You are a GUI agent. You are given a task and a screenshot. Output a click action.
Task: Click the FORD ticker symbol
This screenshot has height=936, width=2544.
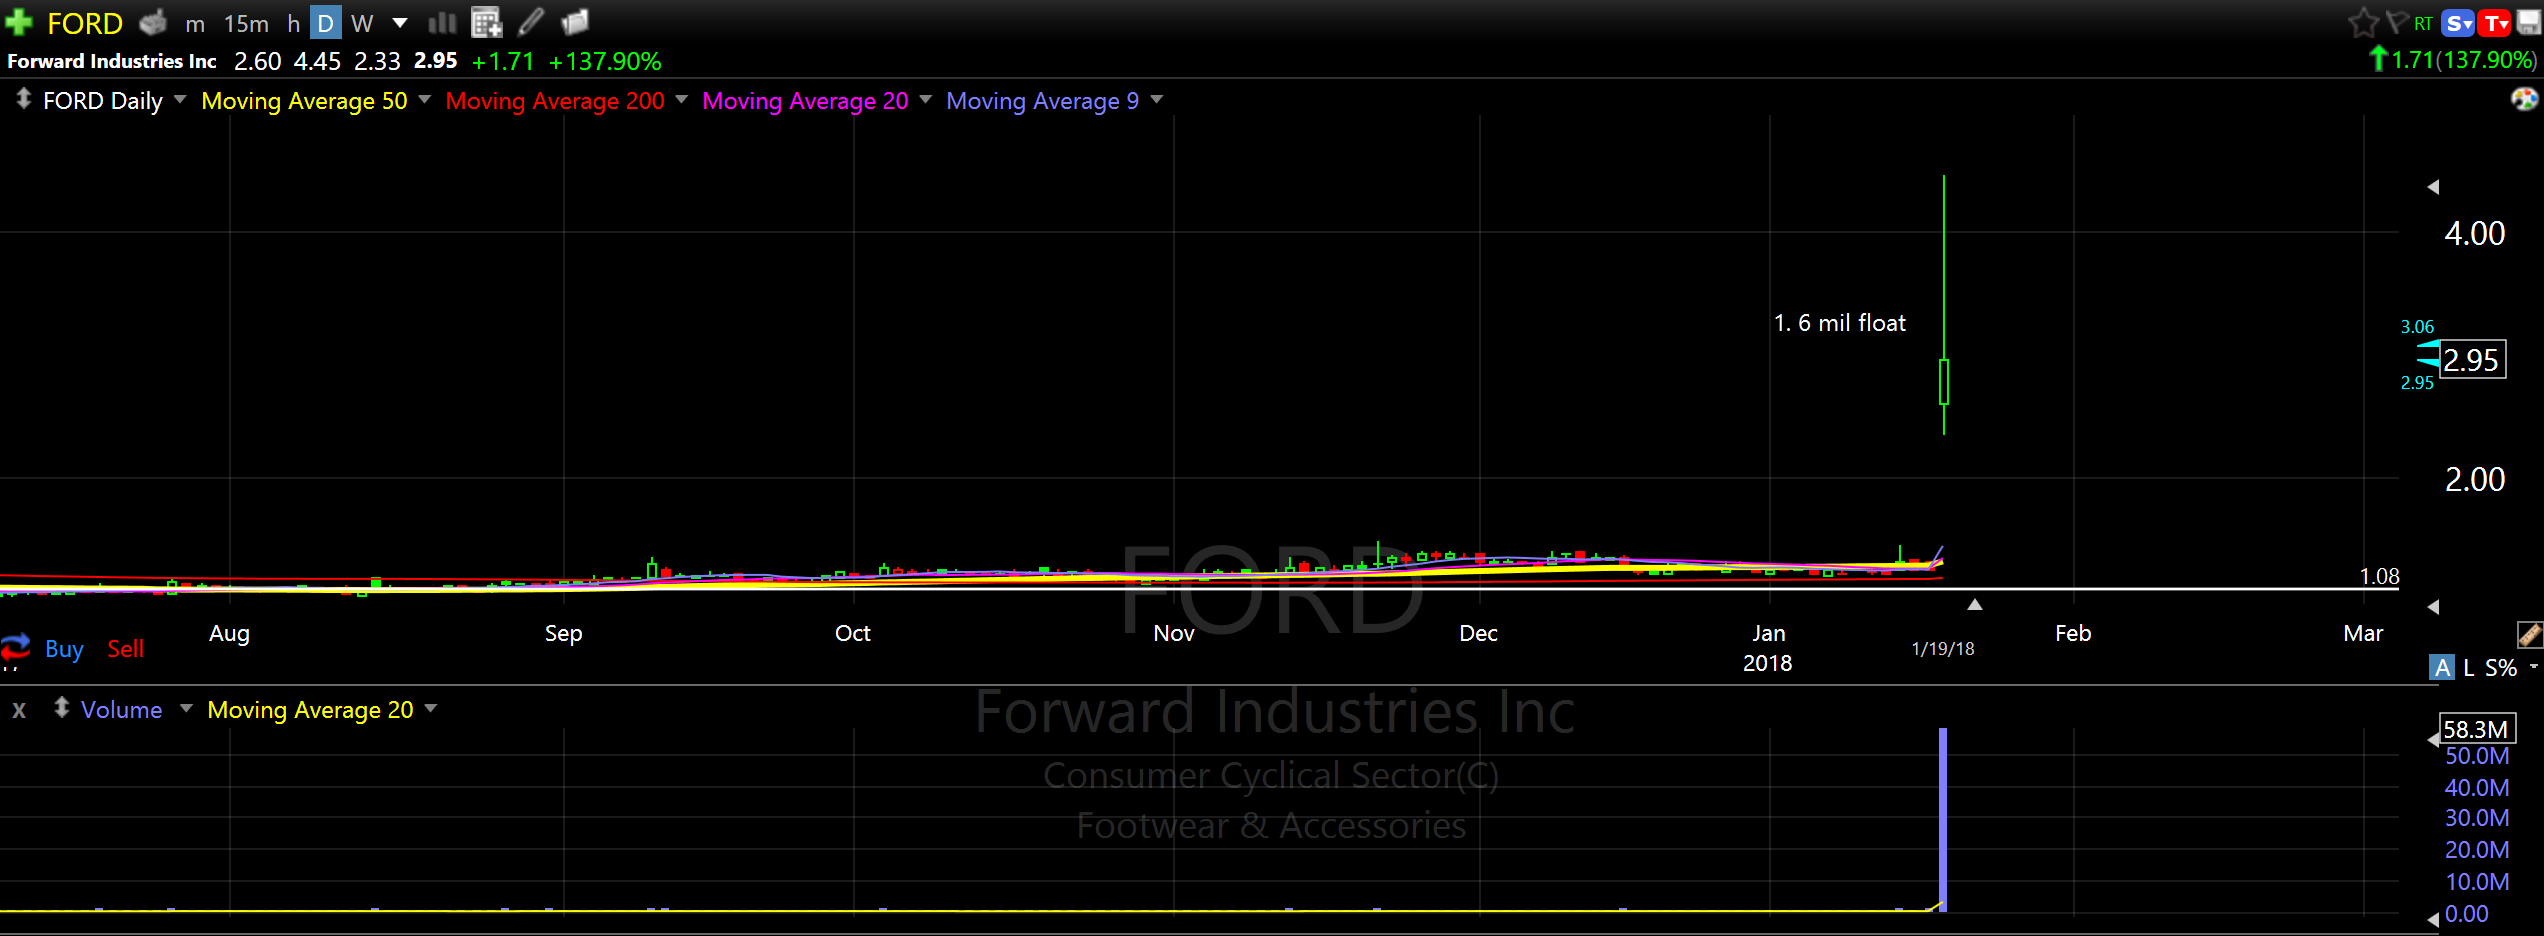click(x=85, y=24)
